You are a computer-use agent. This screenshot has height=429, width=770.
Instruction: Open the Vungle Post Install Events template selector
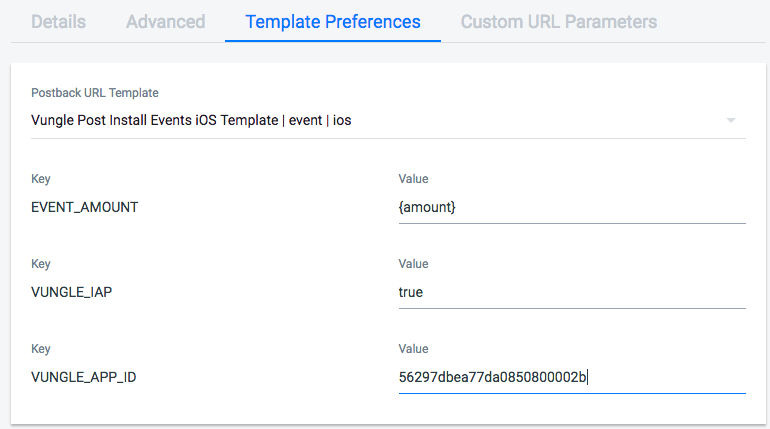(x=388, y=120)
